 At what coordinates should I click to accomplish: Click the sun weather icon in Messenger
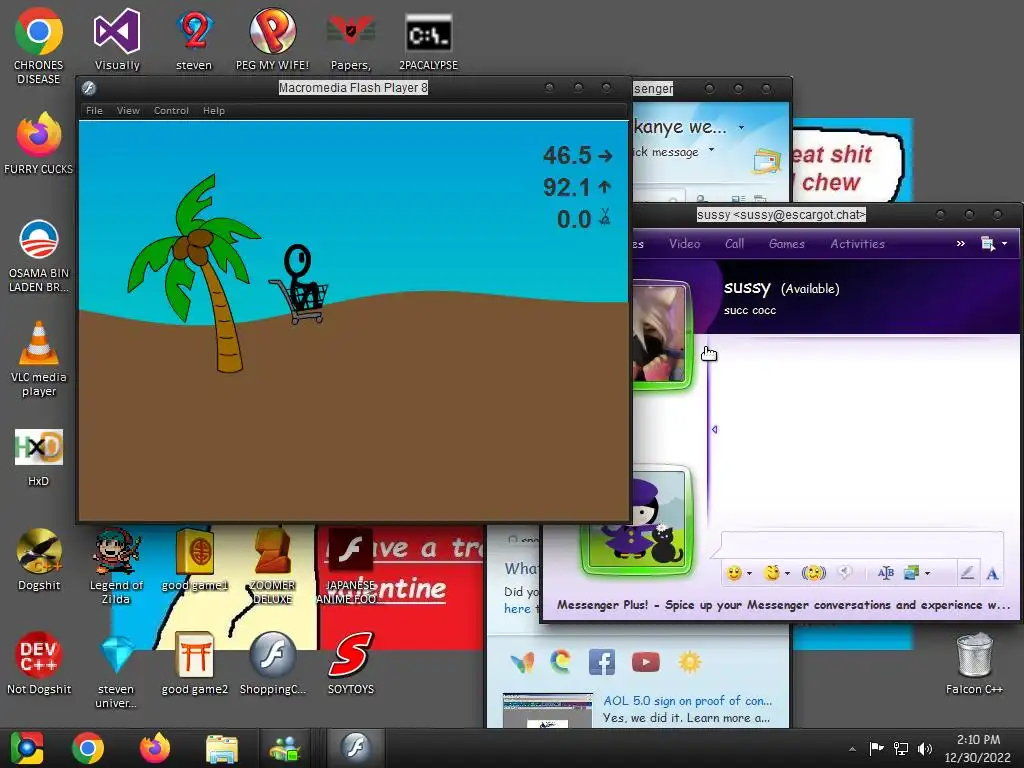pyautogui.click(x=690, y=662)
